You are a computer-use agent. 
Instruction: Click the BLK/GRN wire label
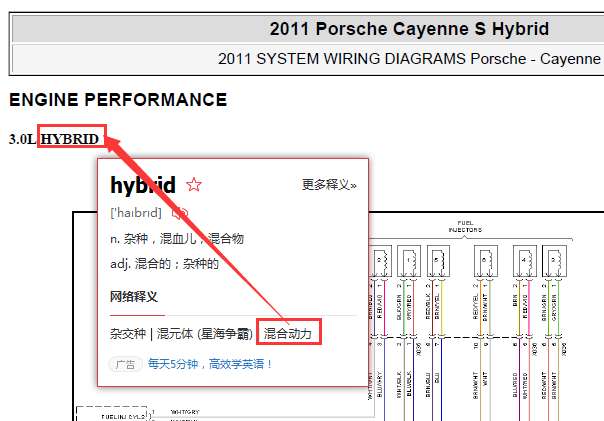[399, 307]
